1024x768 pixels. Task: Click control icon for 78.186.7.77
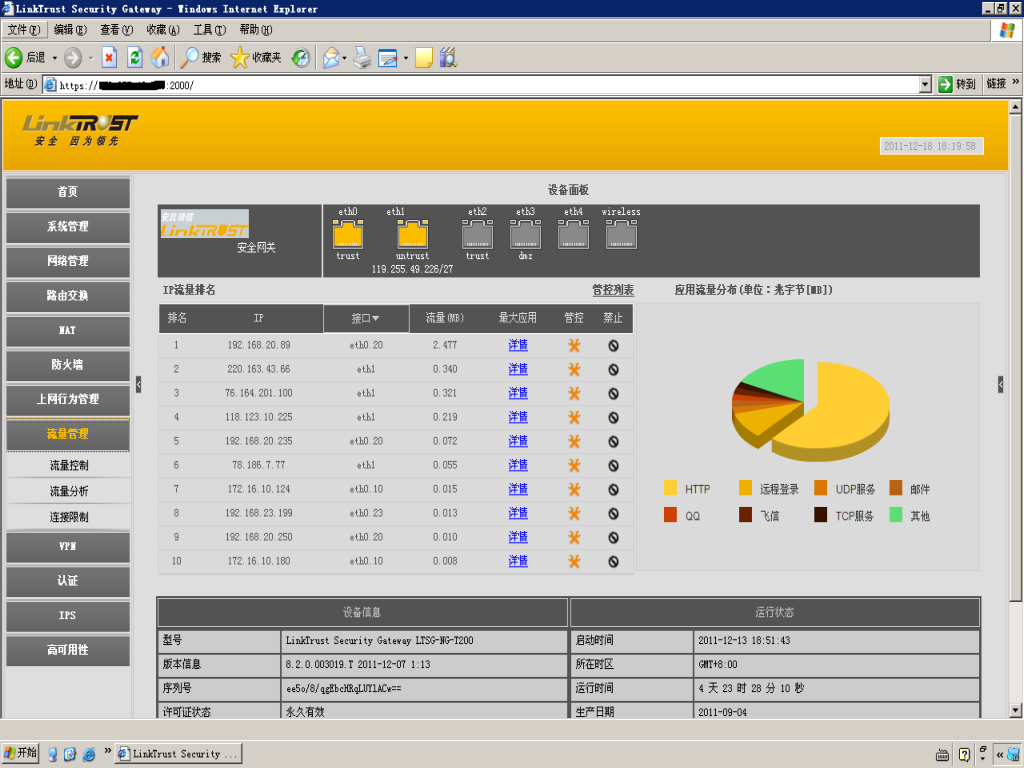[574, 466]
